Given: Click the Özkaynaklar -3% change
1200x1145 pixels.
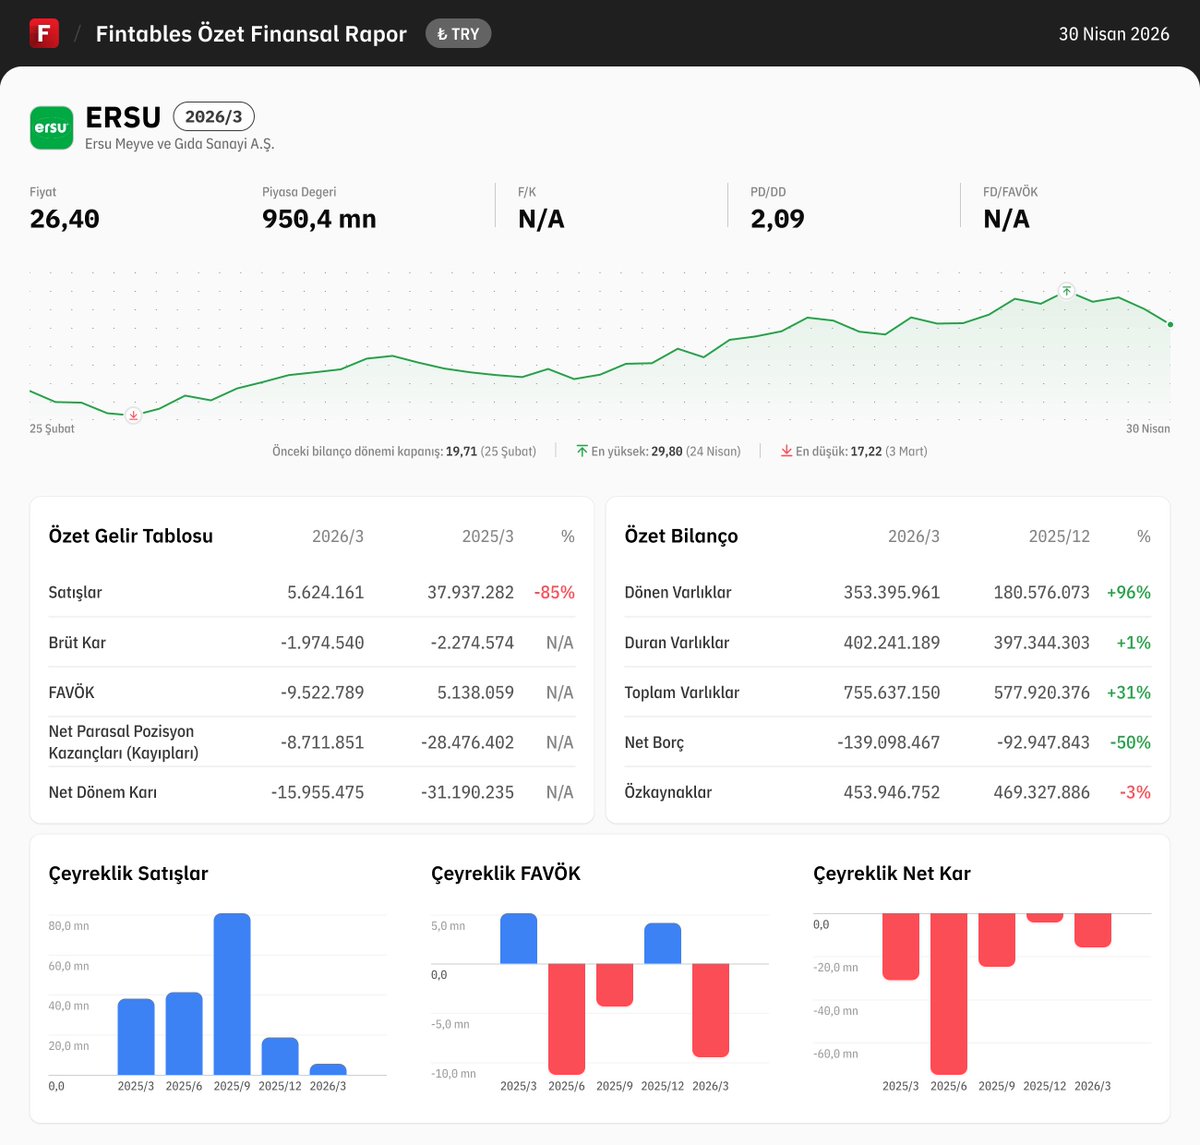Looking at the screenshot, I should click(1135, 792).
